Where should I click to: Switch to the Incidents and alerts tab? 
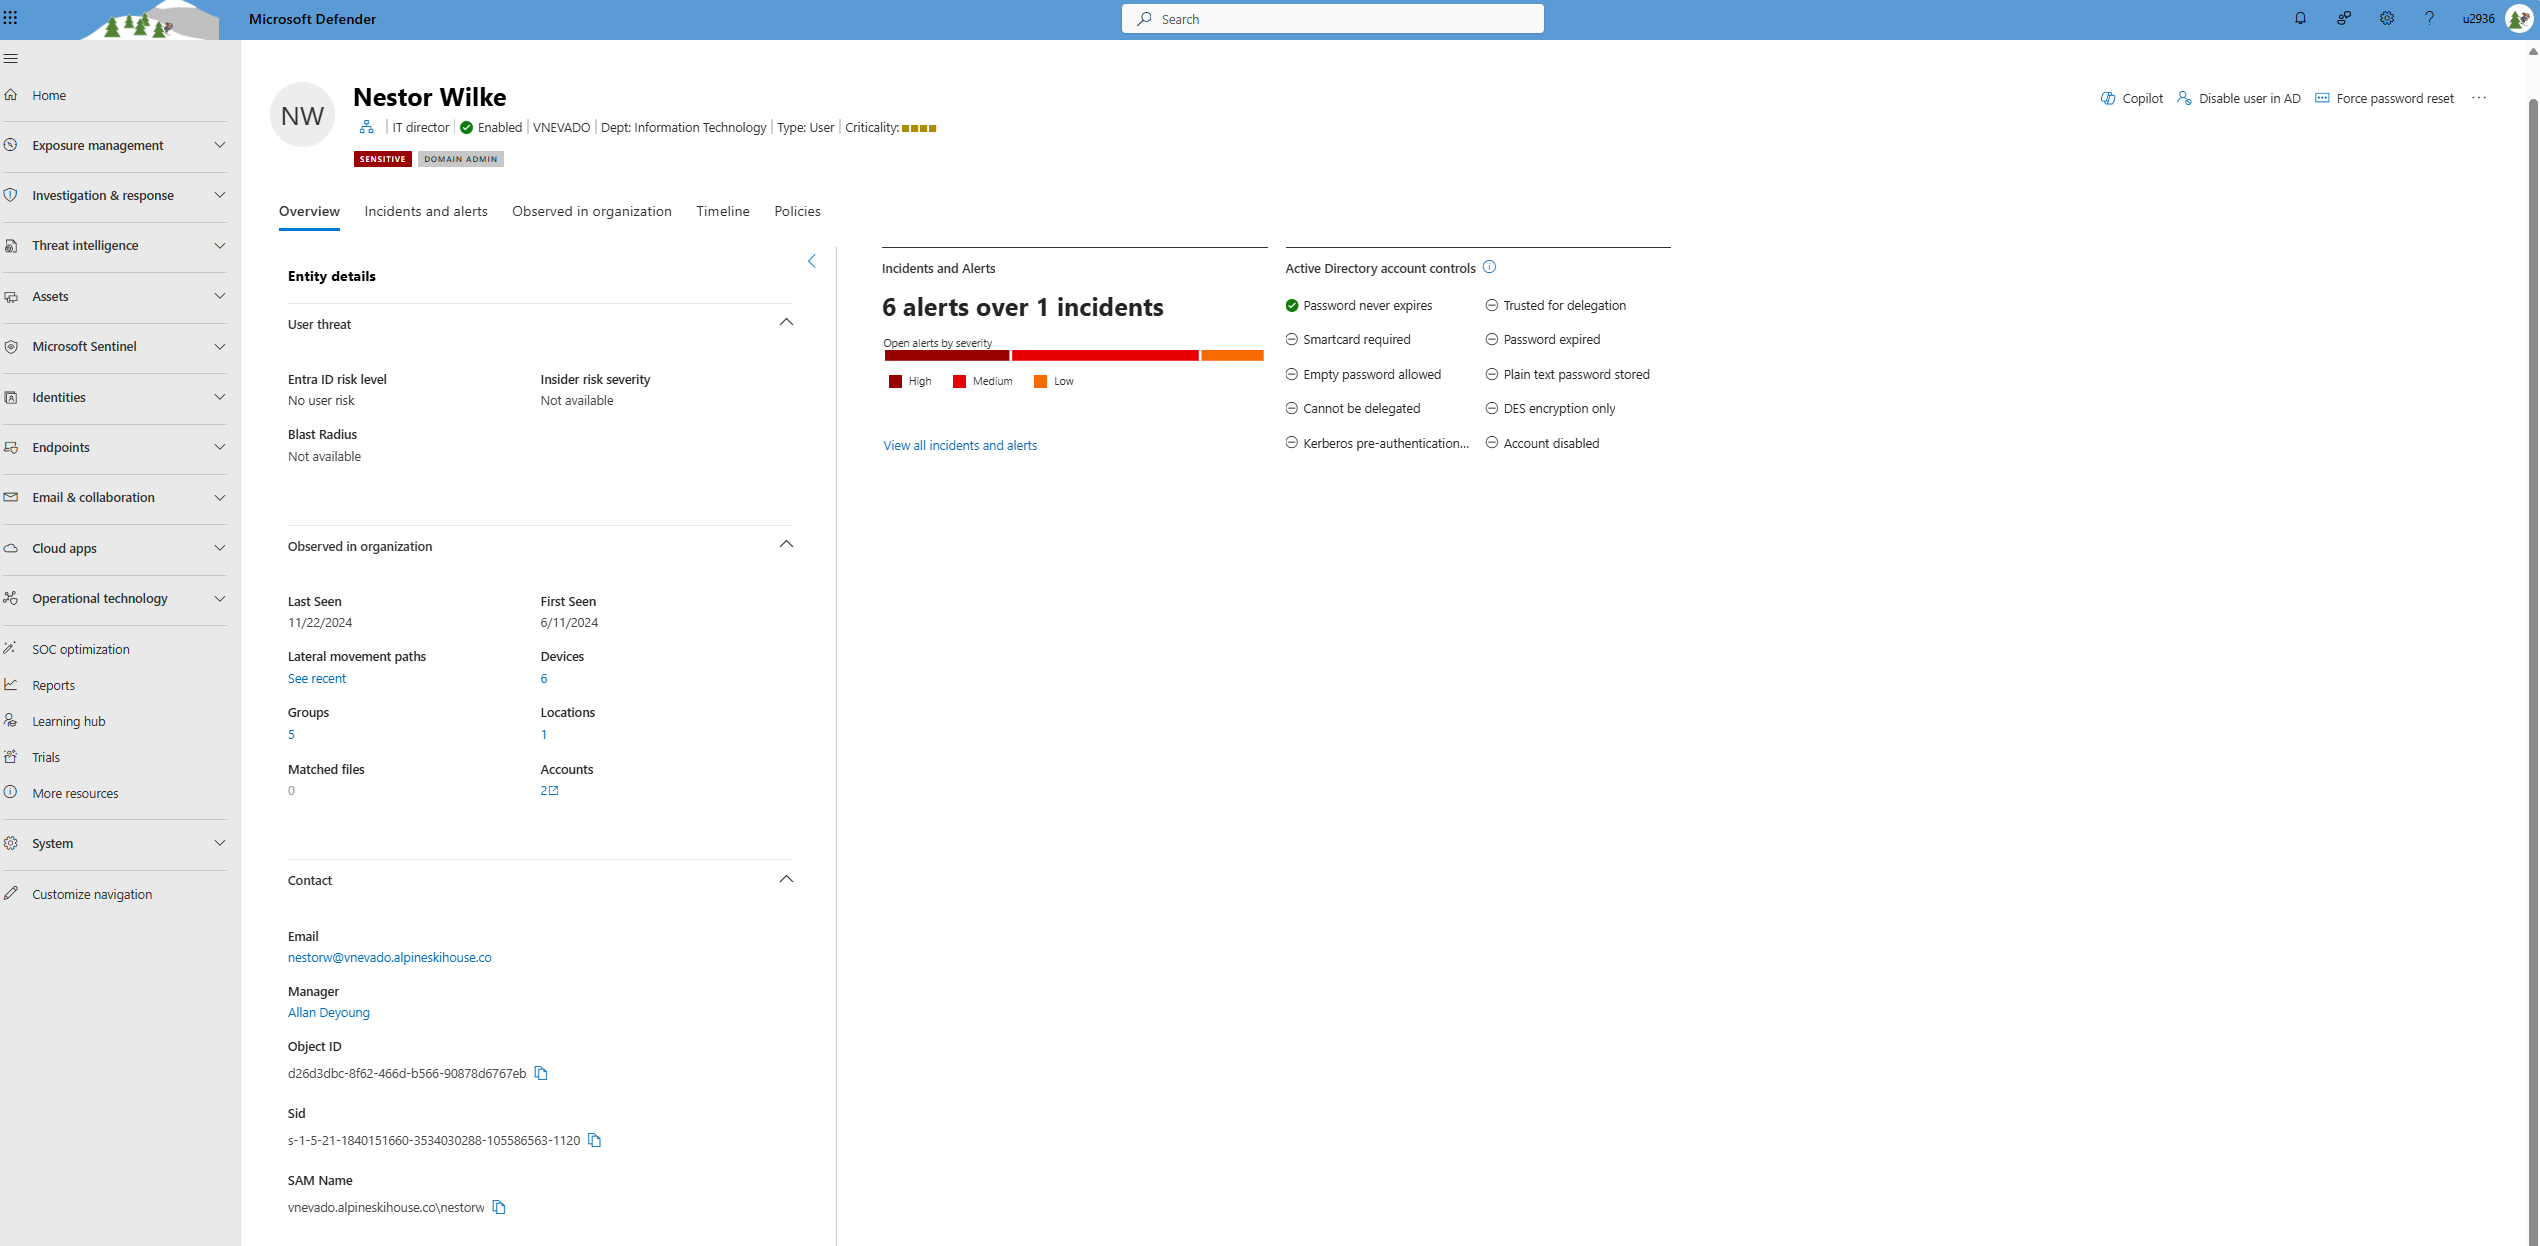click(x=424, y=211)
